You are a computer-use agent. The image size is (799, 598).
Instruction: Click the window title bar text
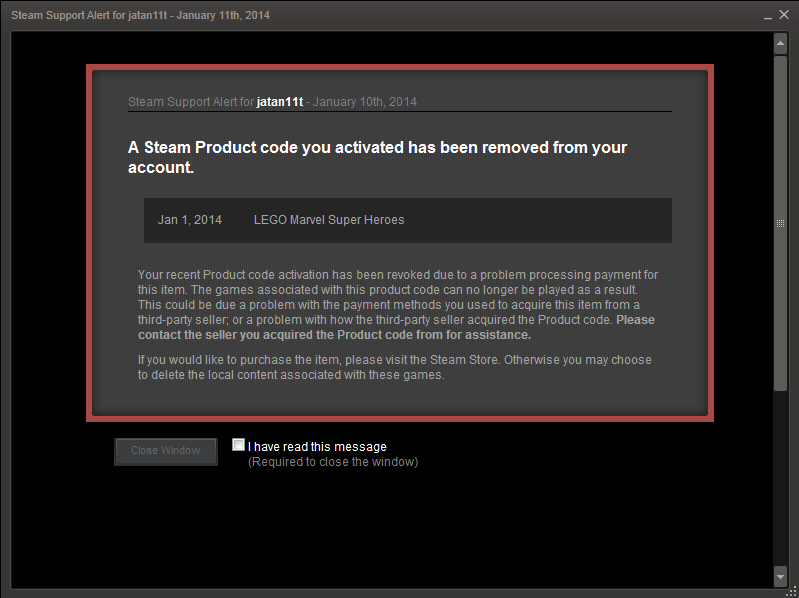click(x=141, y=15)
